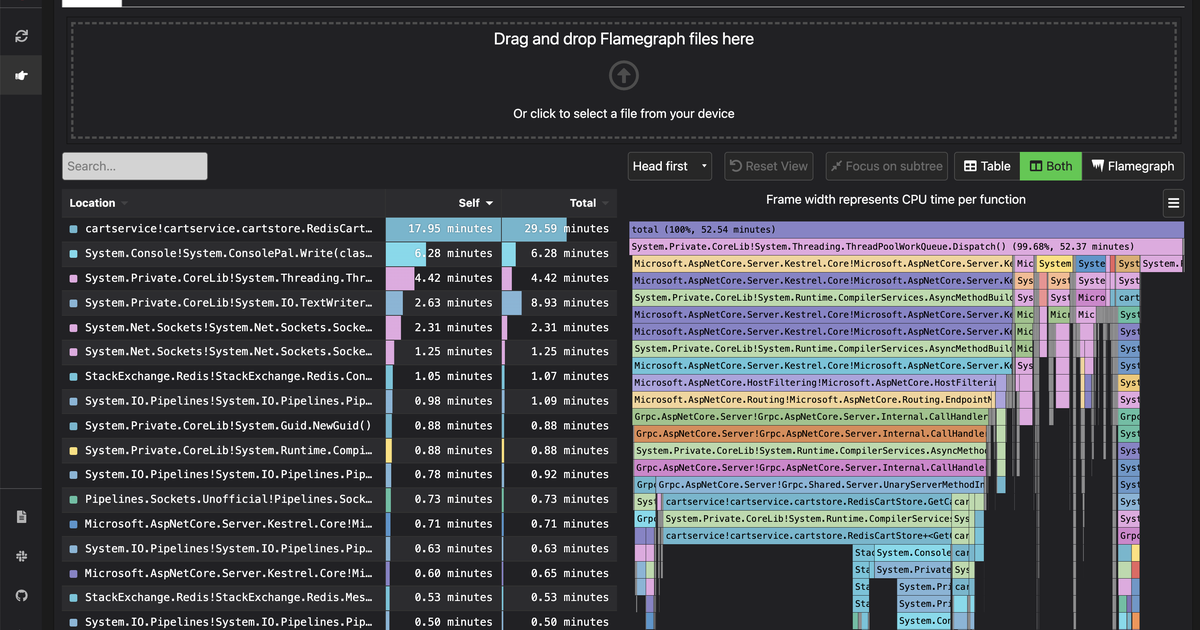
Task: Click the '0.65 minutes' Total value
Action: coord(570,573)
